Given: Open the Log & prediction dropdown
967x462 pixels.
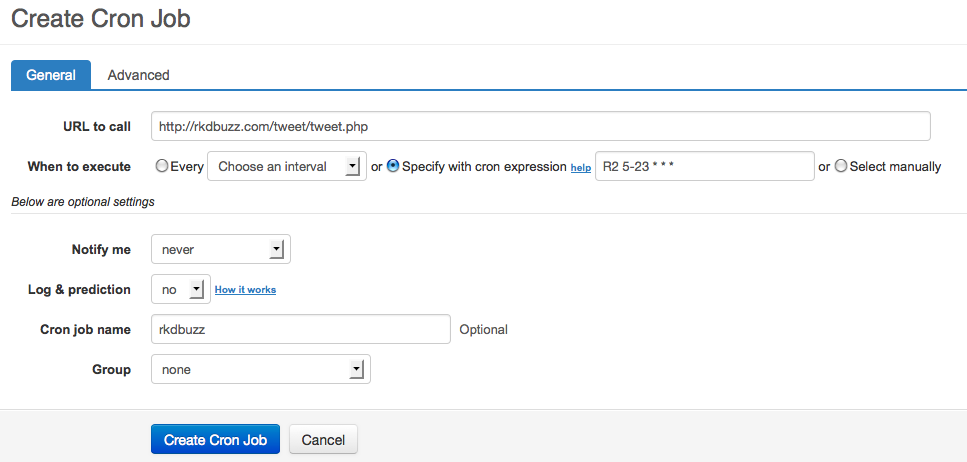Looking at the screenshot, I should point(180,289).
